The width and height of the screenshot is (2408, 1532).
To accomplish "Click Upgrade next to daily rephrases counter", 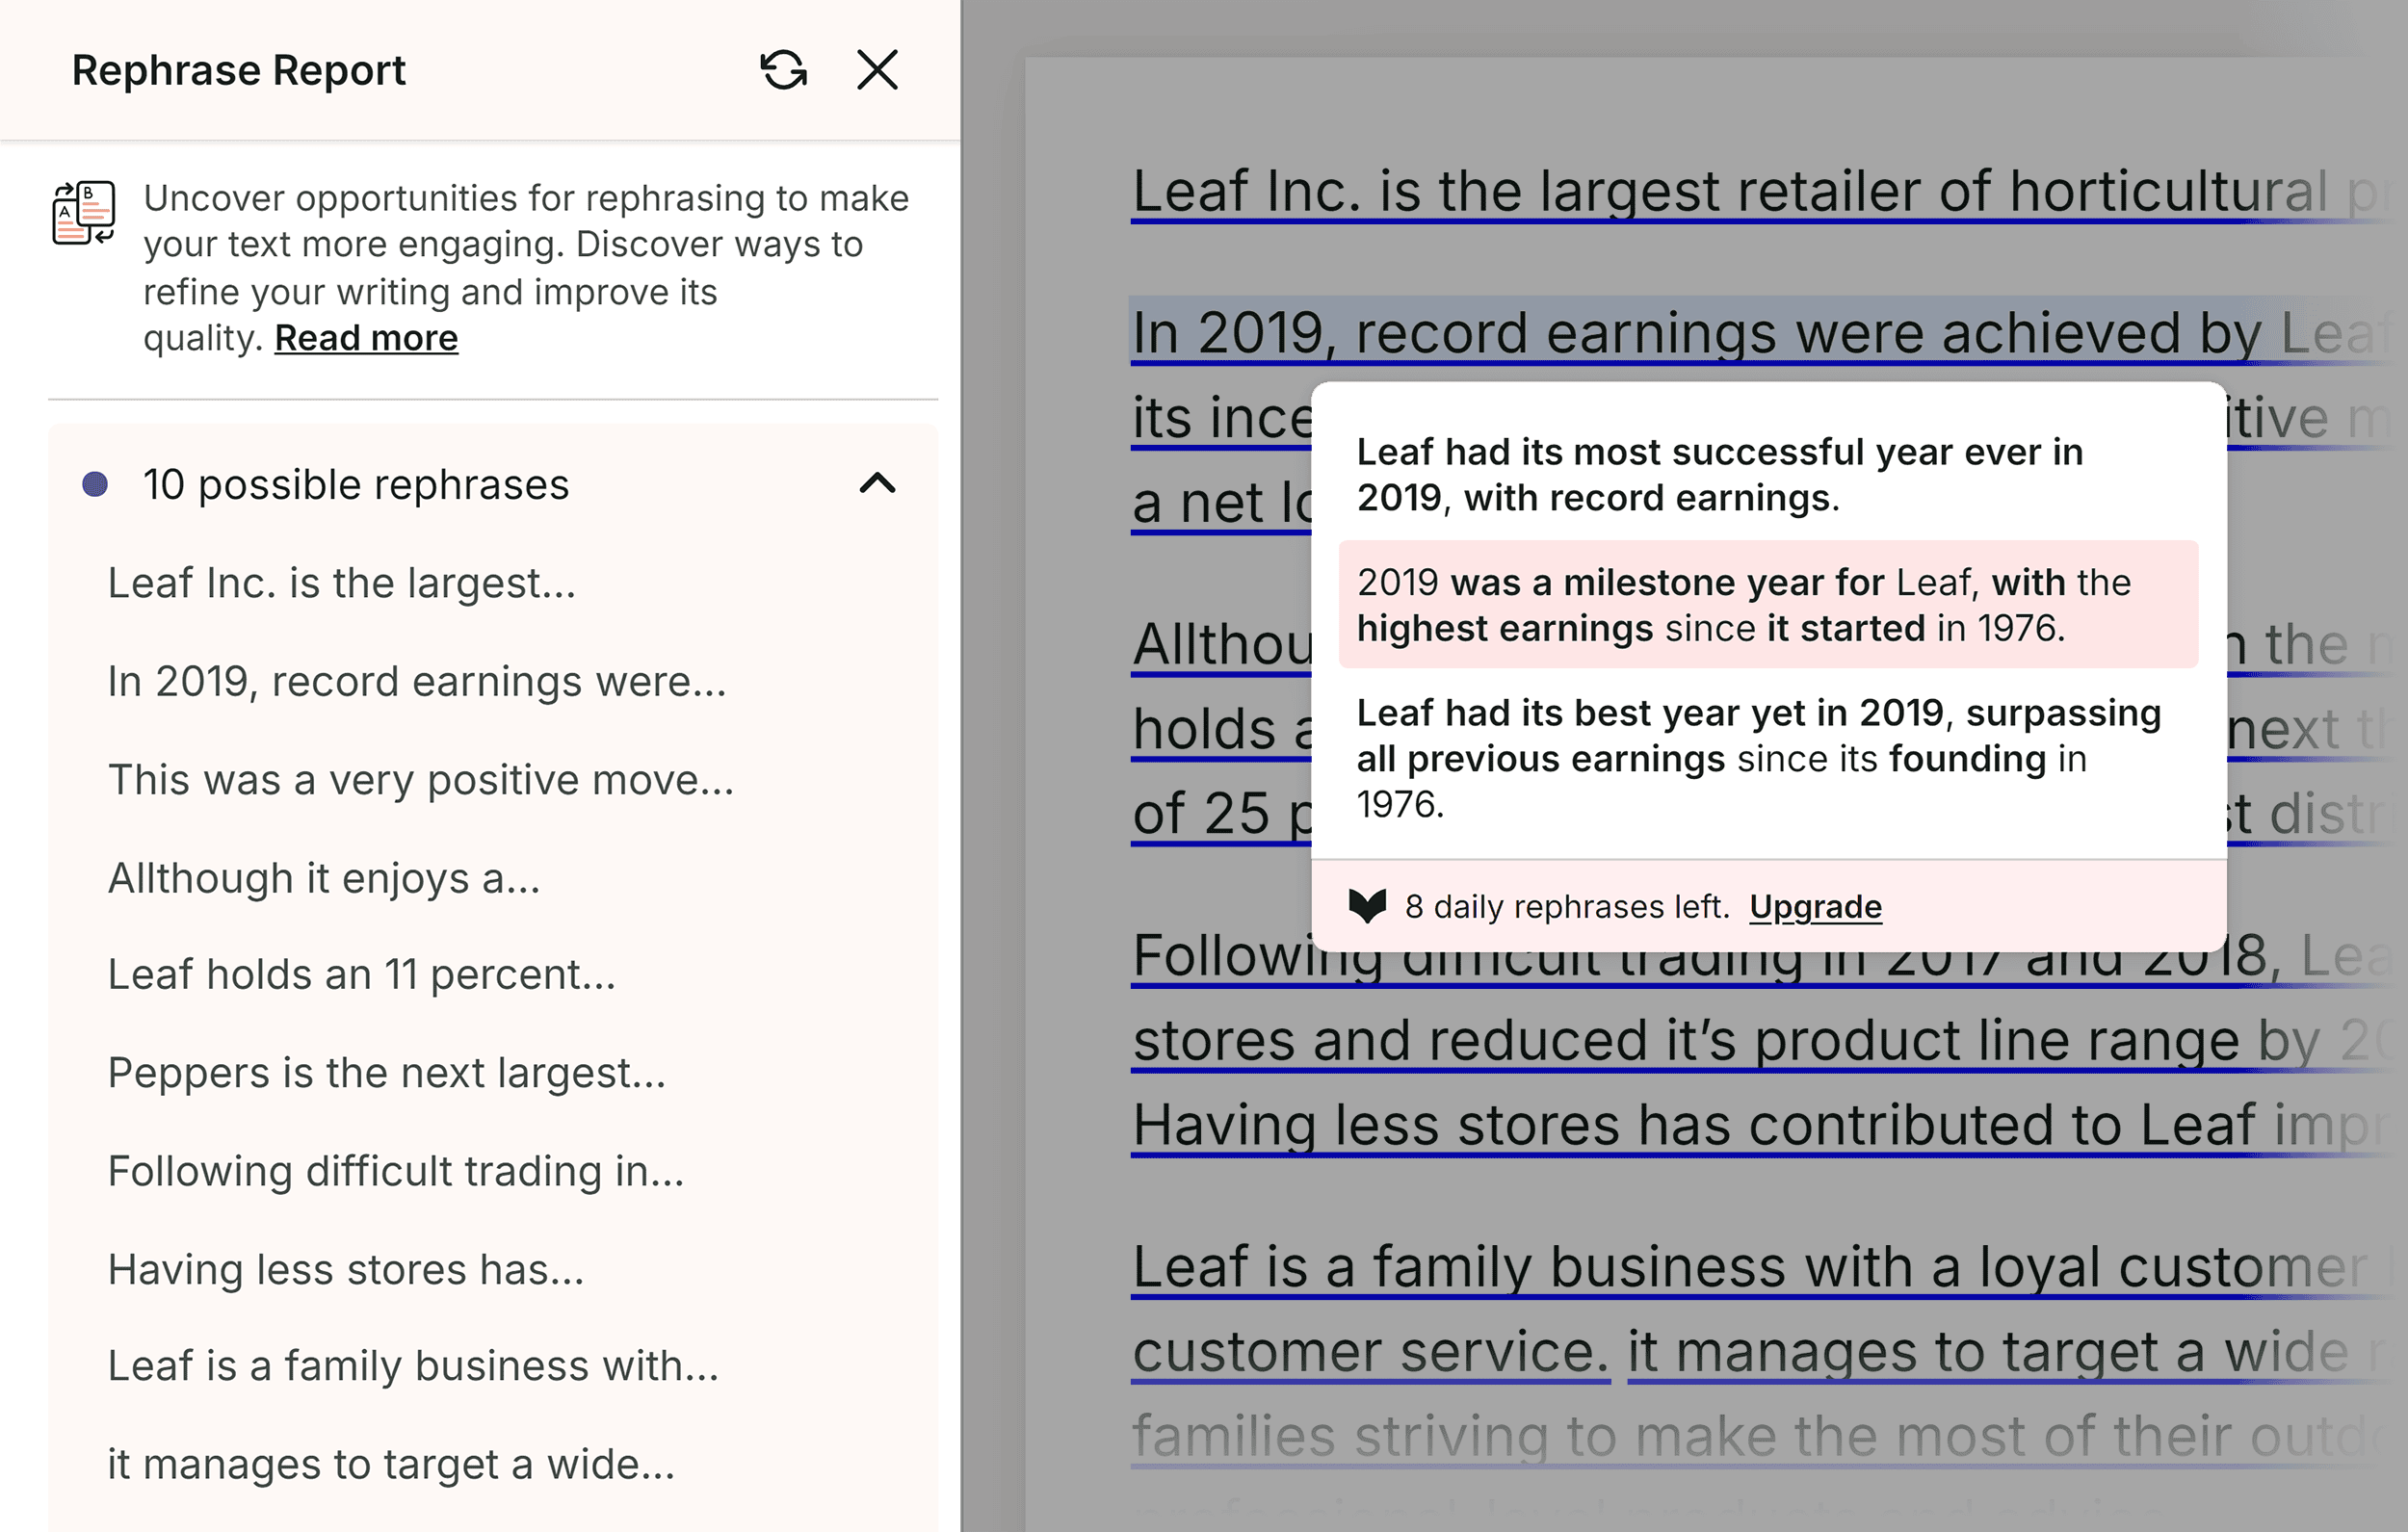I will pos(1815,906).
